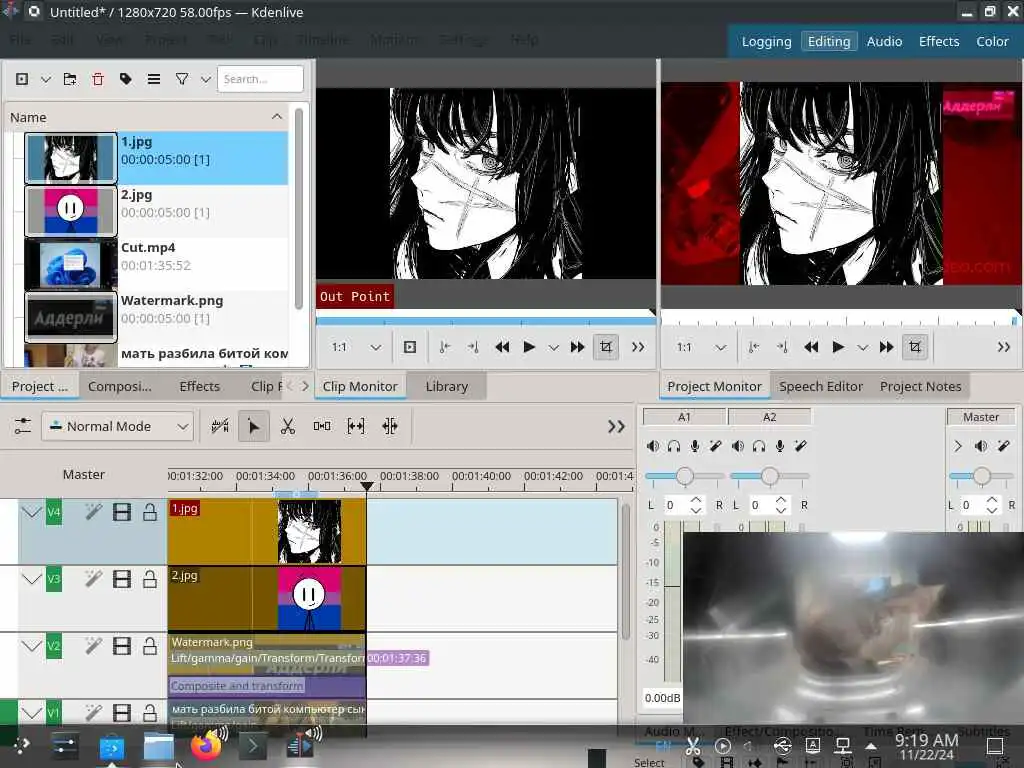Click the filter funnel icon in bin
1024x768 pixels.
[x=182, y=79]
